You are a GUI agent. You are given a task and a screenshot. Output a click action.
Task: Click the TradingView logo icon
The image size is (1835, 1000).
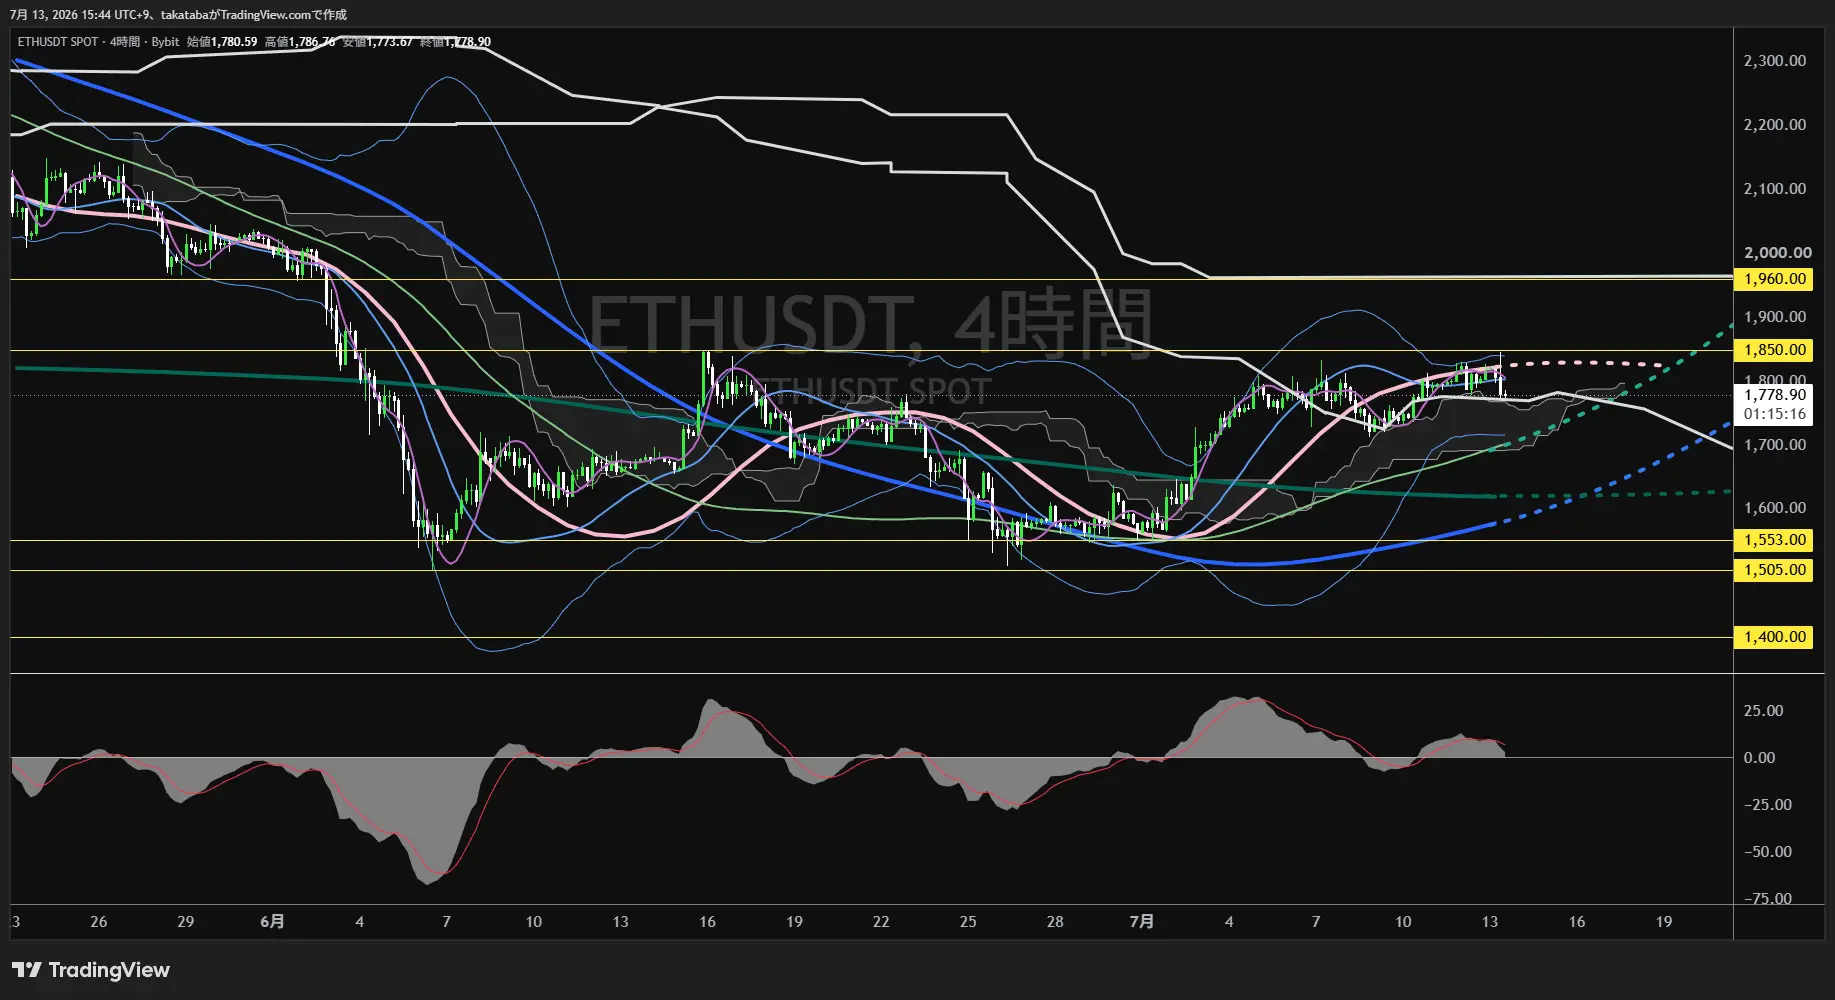tap(27, 970)
